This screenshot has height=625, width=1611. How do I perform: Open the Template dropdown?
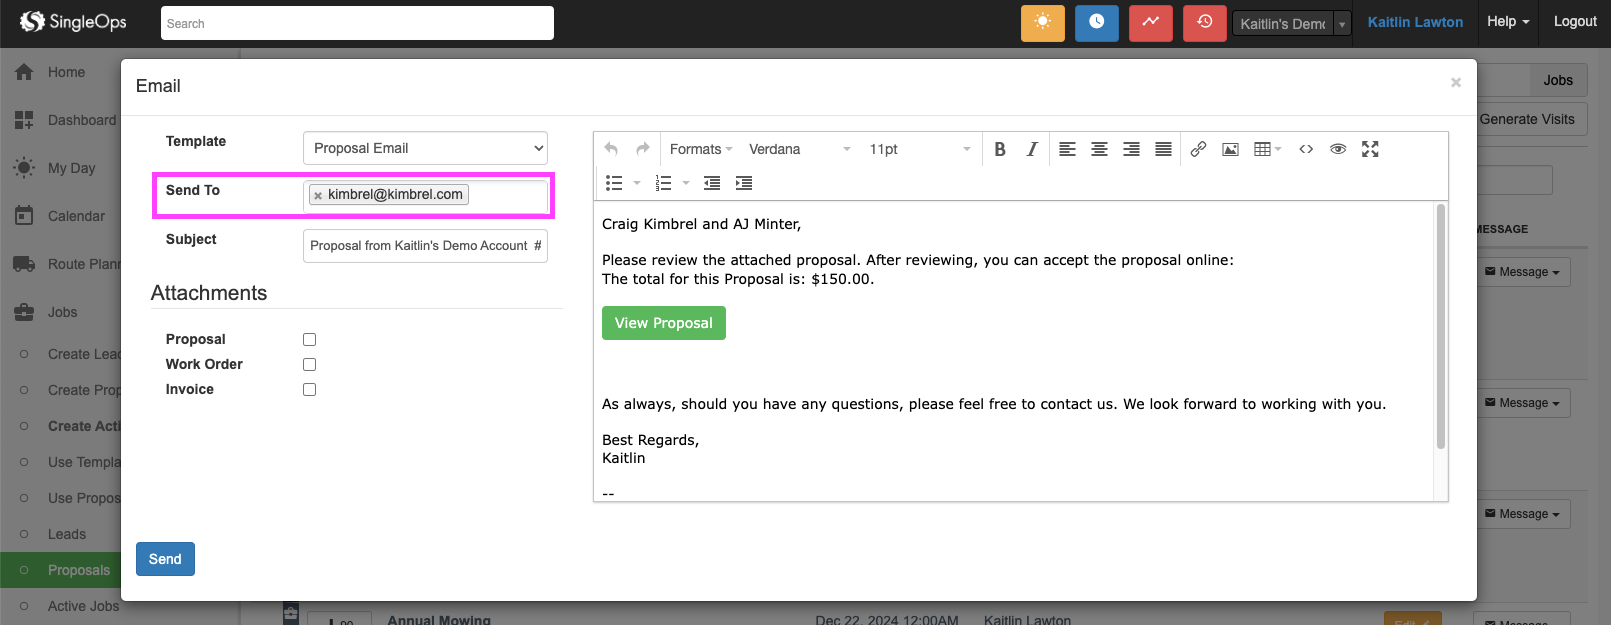tap(425, 148)
